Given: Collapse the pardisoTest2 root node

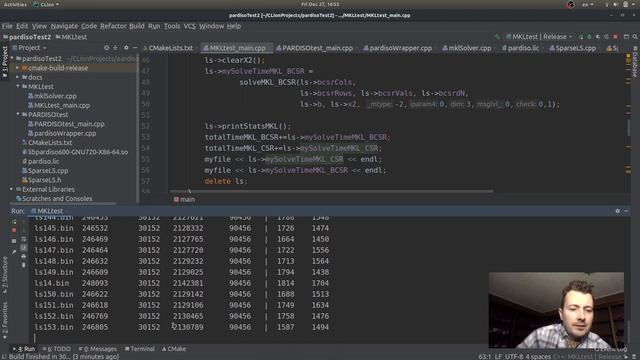Looking at the screenshot, I should point(12,58).
